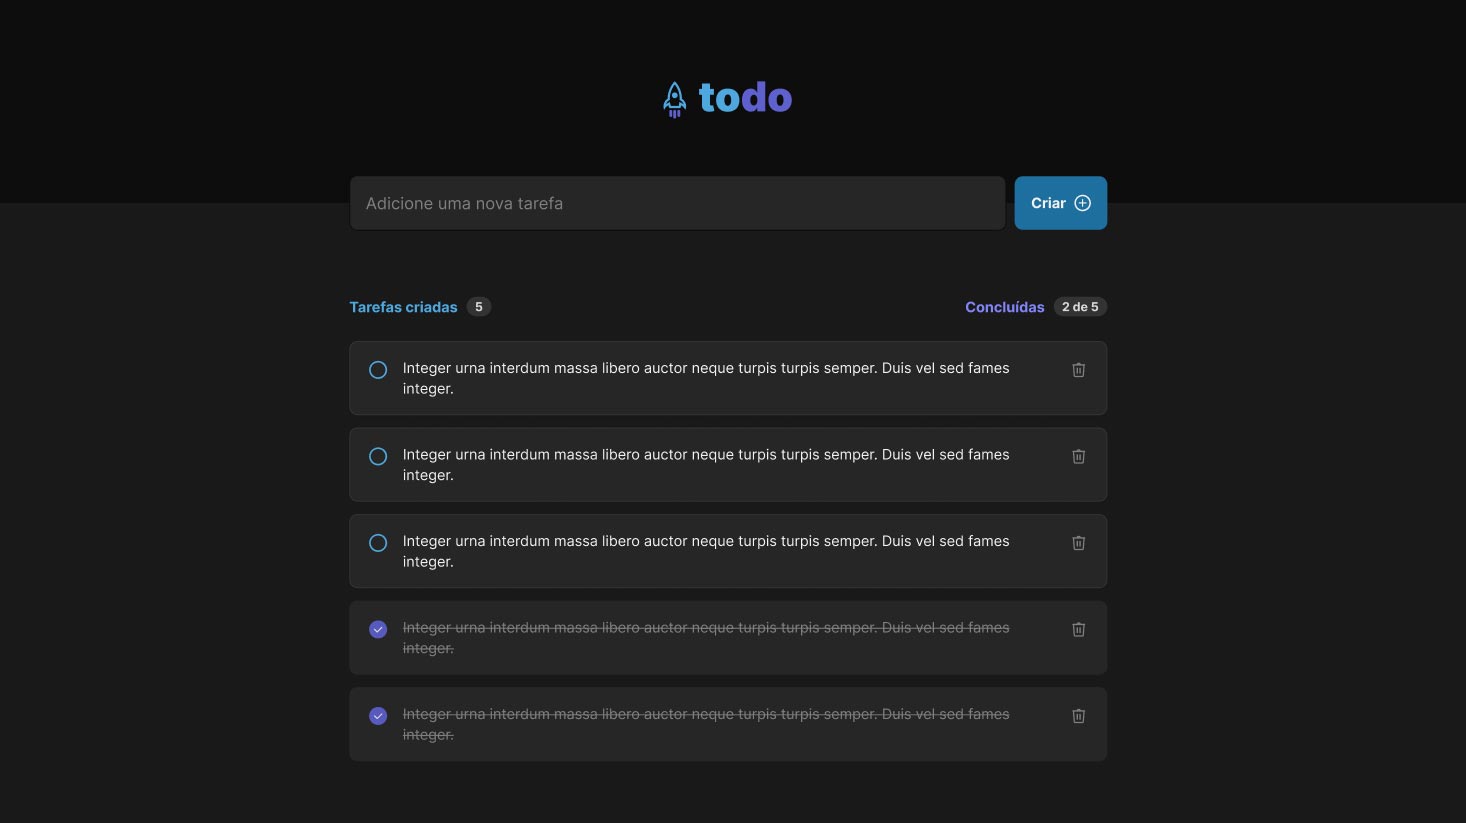
Task: Delete the third task using trash icon
Action: click(1078, 543)
